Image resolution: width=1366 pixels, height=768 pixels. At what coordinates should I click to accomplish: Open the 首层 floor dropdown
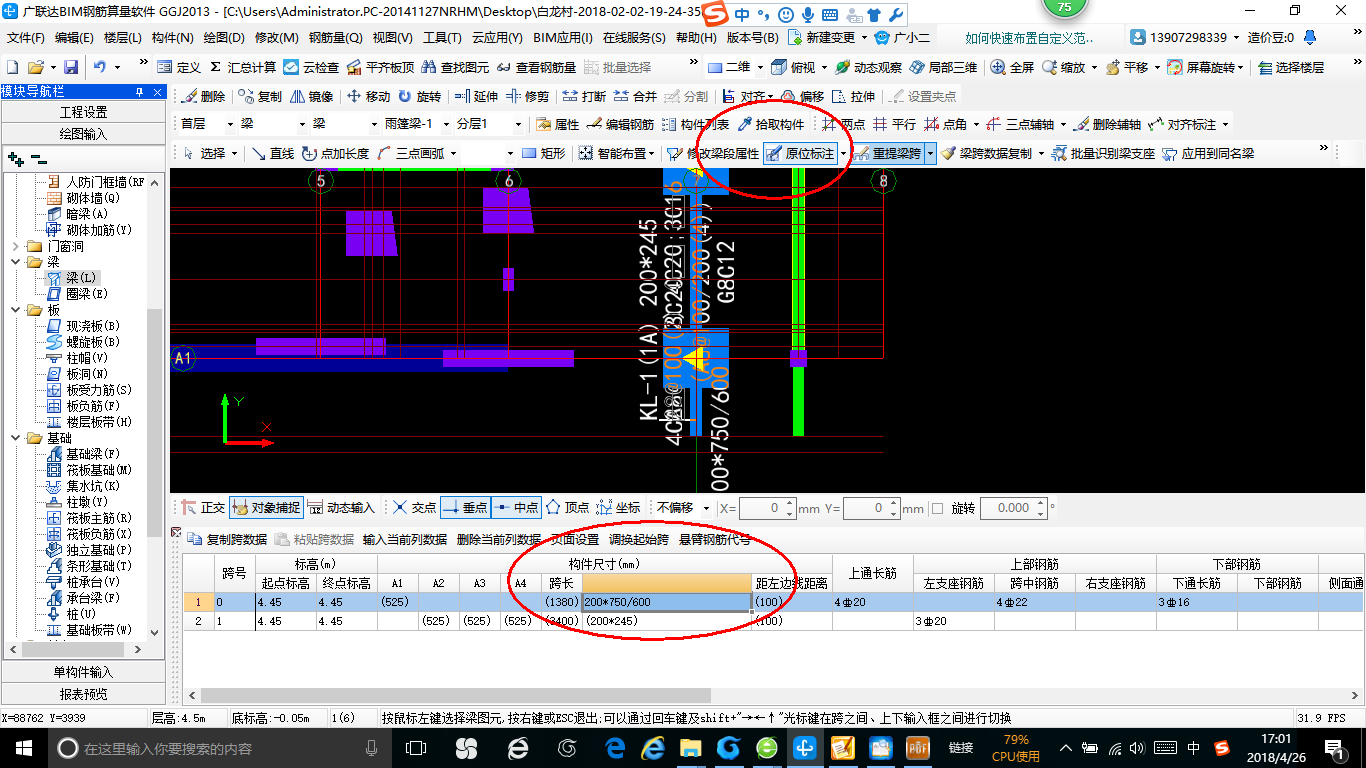click(x=230, y=124)
